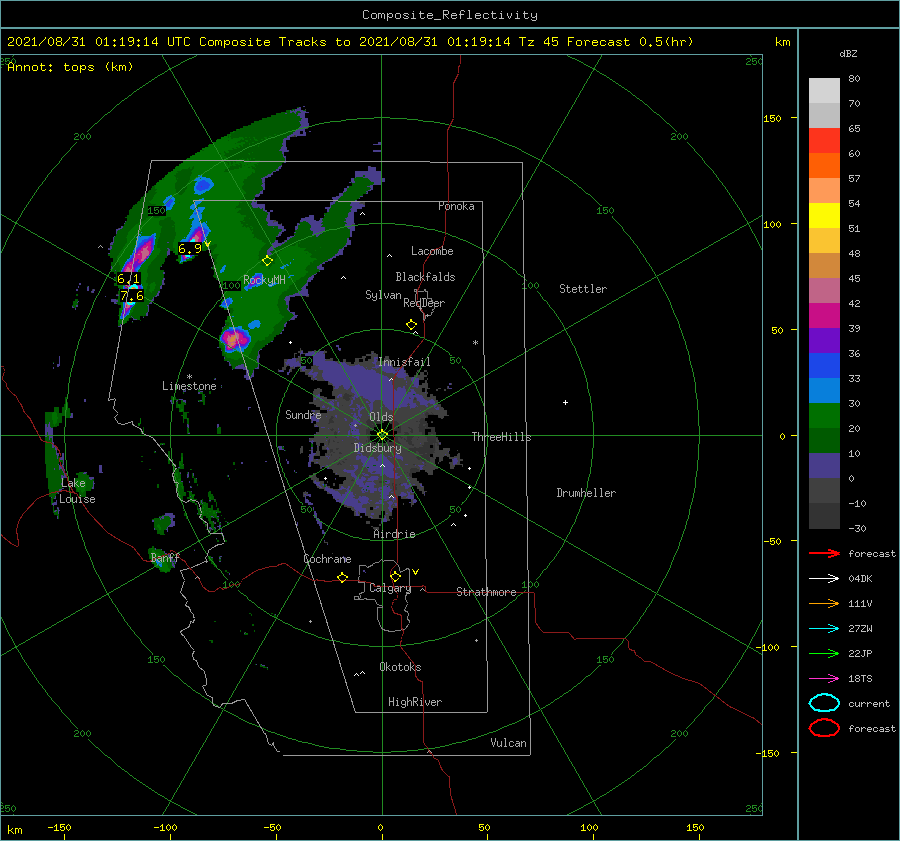Select the purple 36-39 dBZ swatch
This screenshot has width=900, height=841.
pos(824,341)
